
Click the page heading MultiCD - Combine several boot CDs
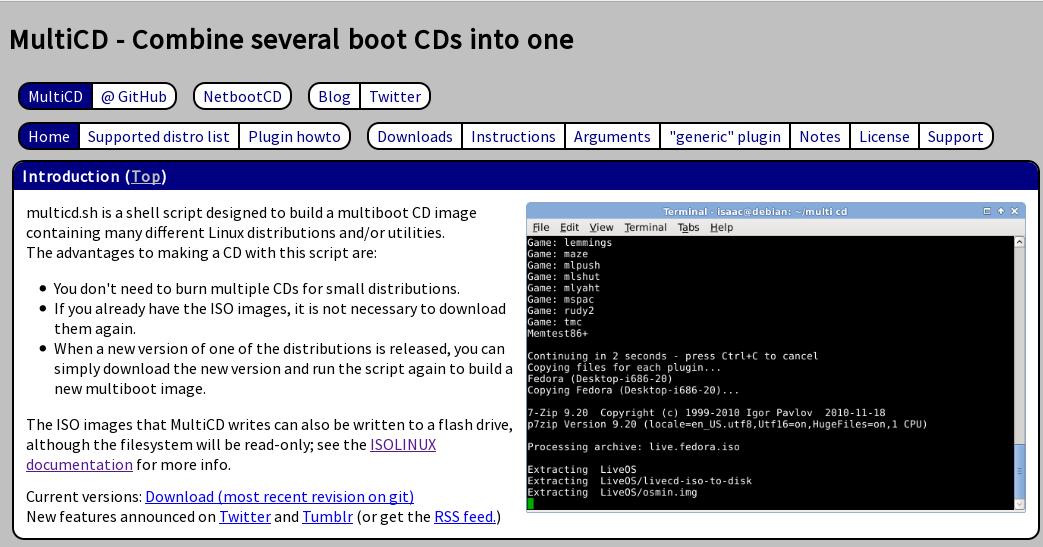click(291, 39)
